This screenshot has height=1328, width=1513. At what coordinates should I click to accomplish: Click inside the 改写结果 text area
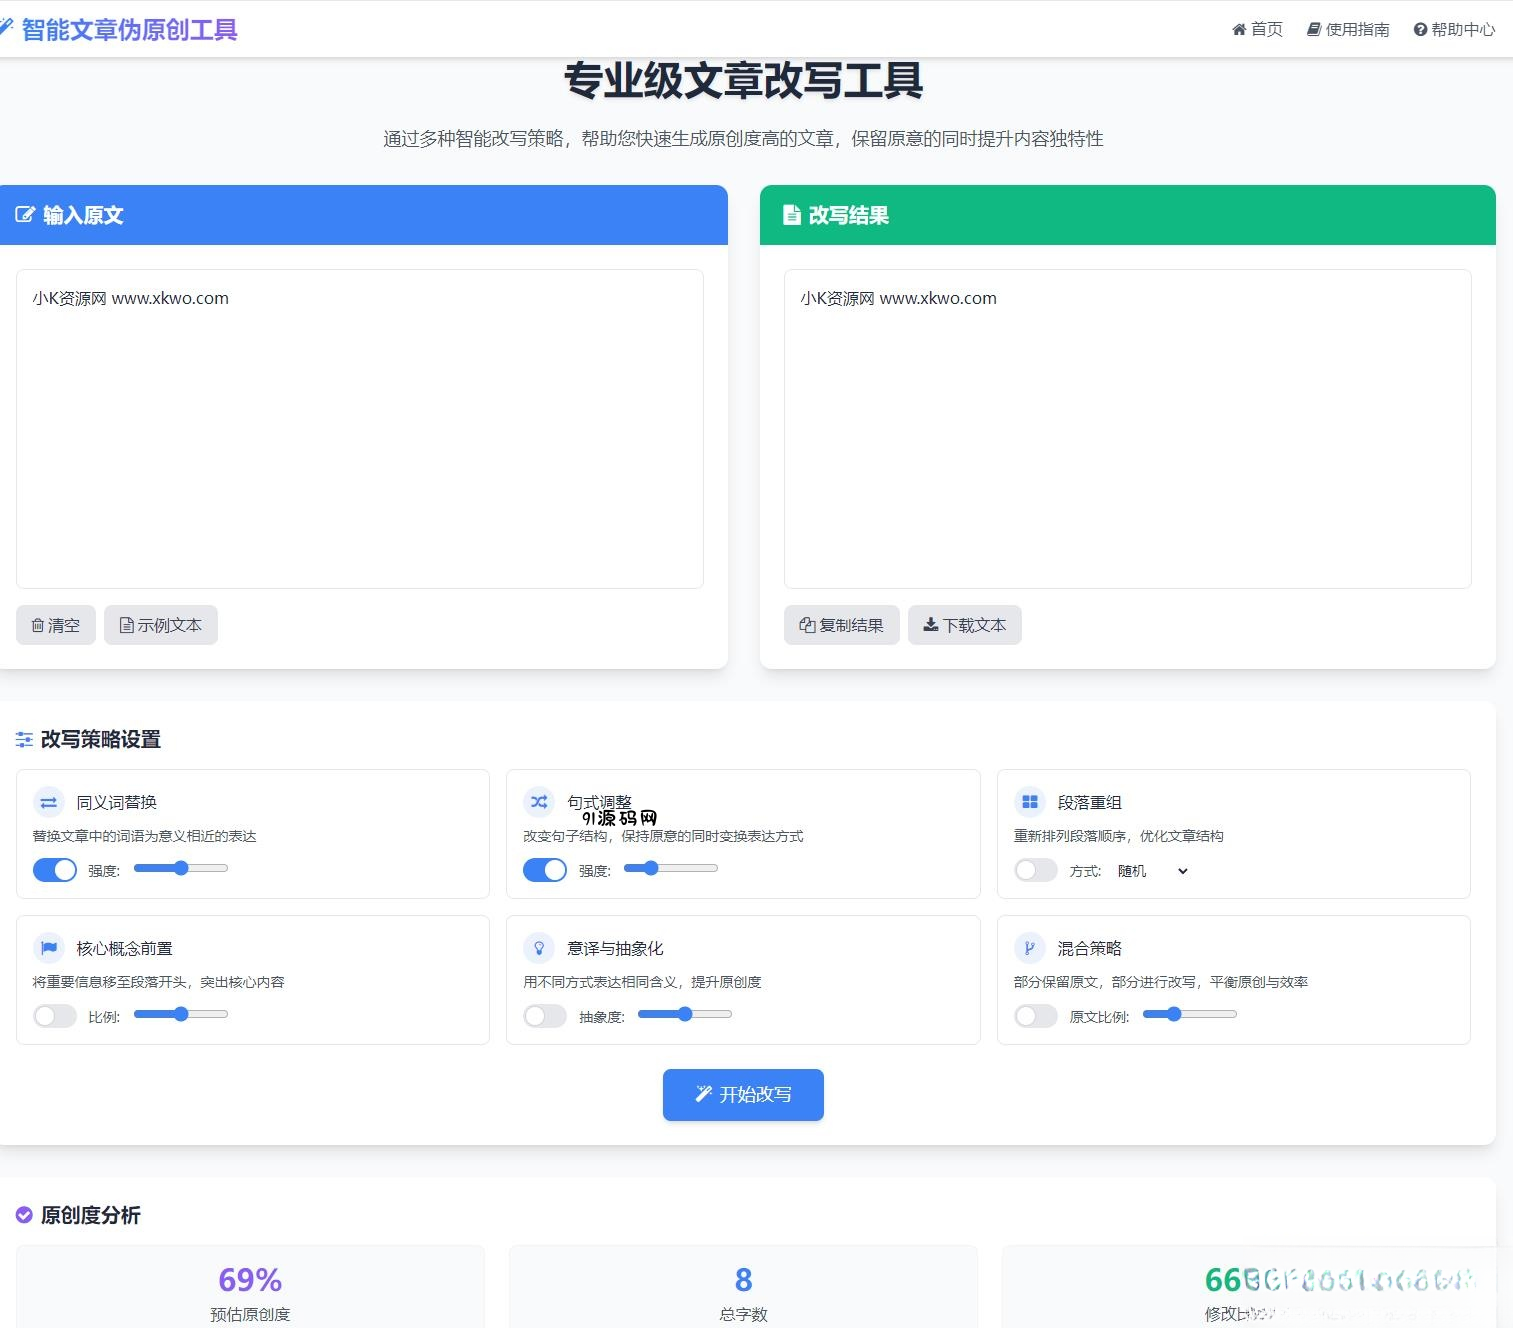[x=1128, y=429]
